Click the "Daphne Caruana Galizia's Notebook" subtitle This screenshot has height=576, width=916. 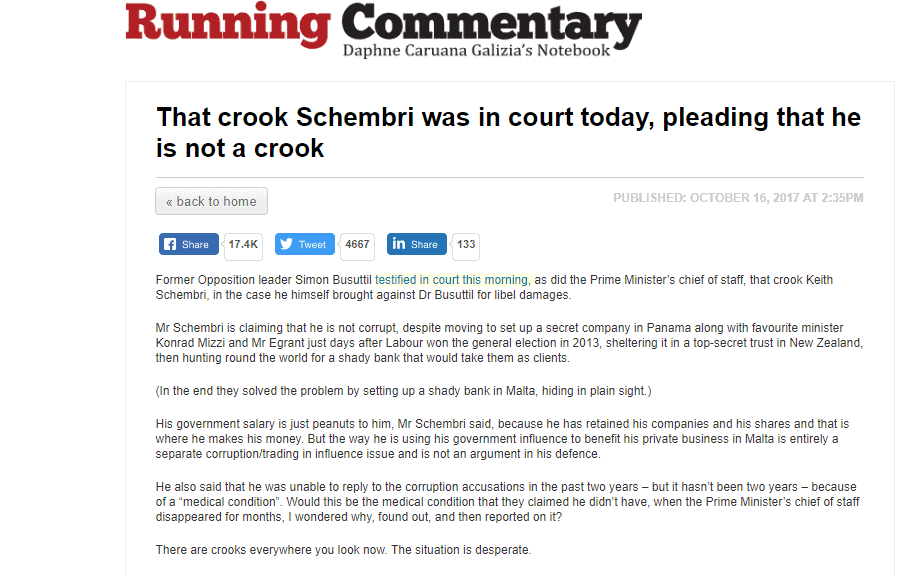pos(476,50)
